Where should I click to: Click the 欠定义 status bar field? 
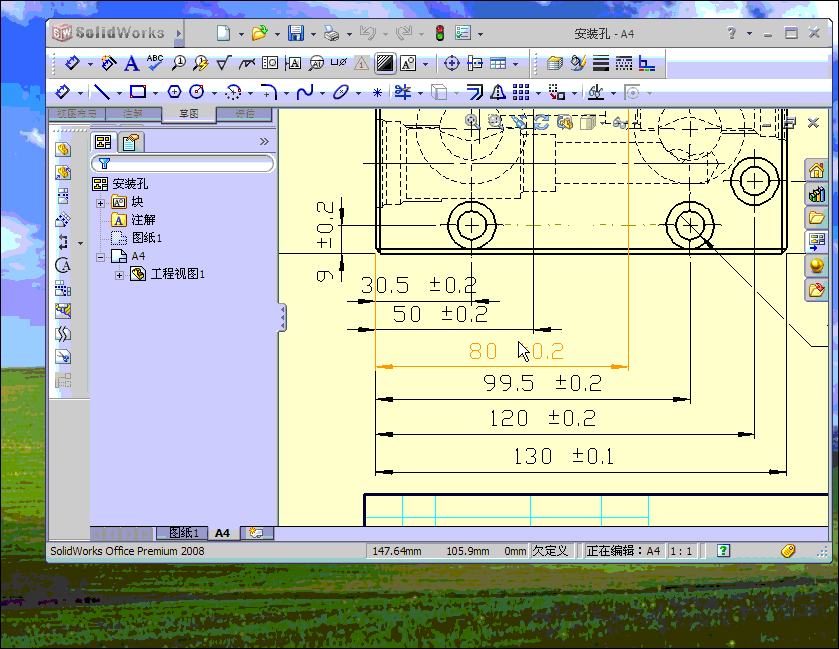click(550, 551)
